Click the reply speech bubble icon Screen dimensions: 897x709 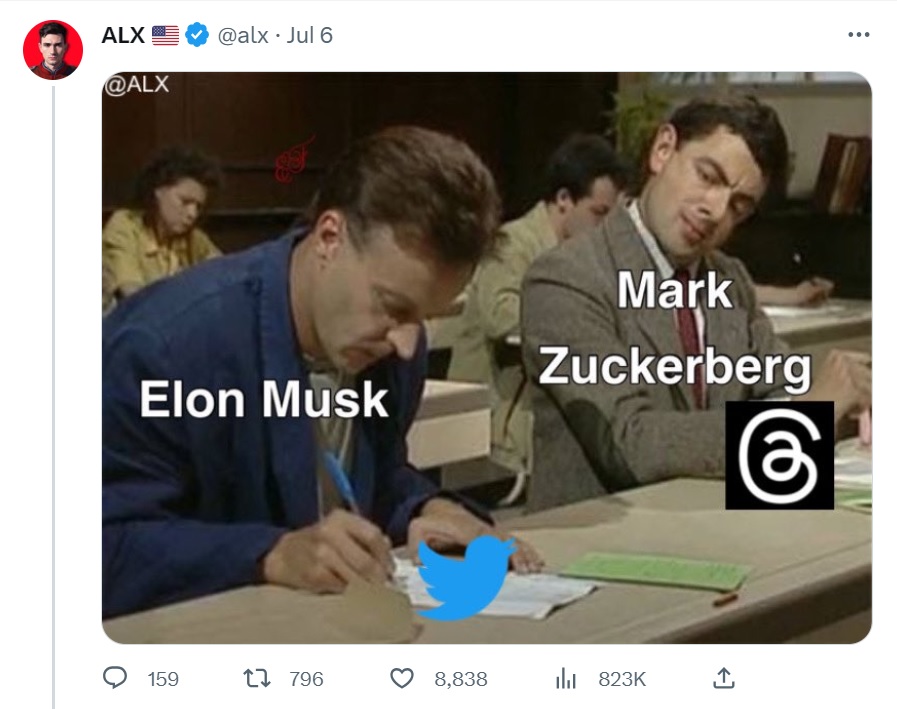[x=116, y=679]
